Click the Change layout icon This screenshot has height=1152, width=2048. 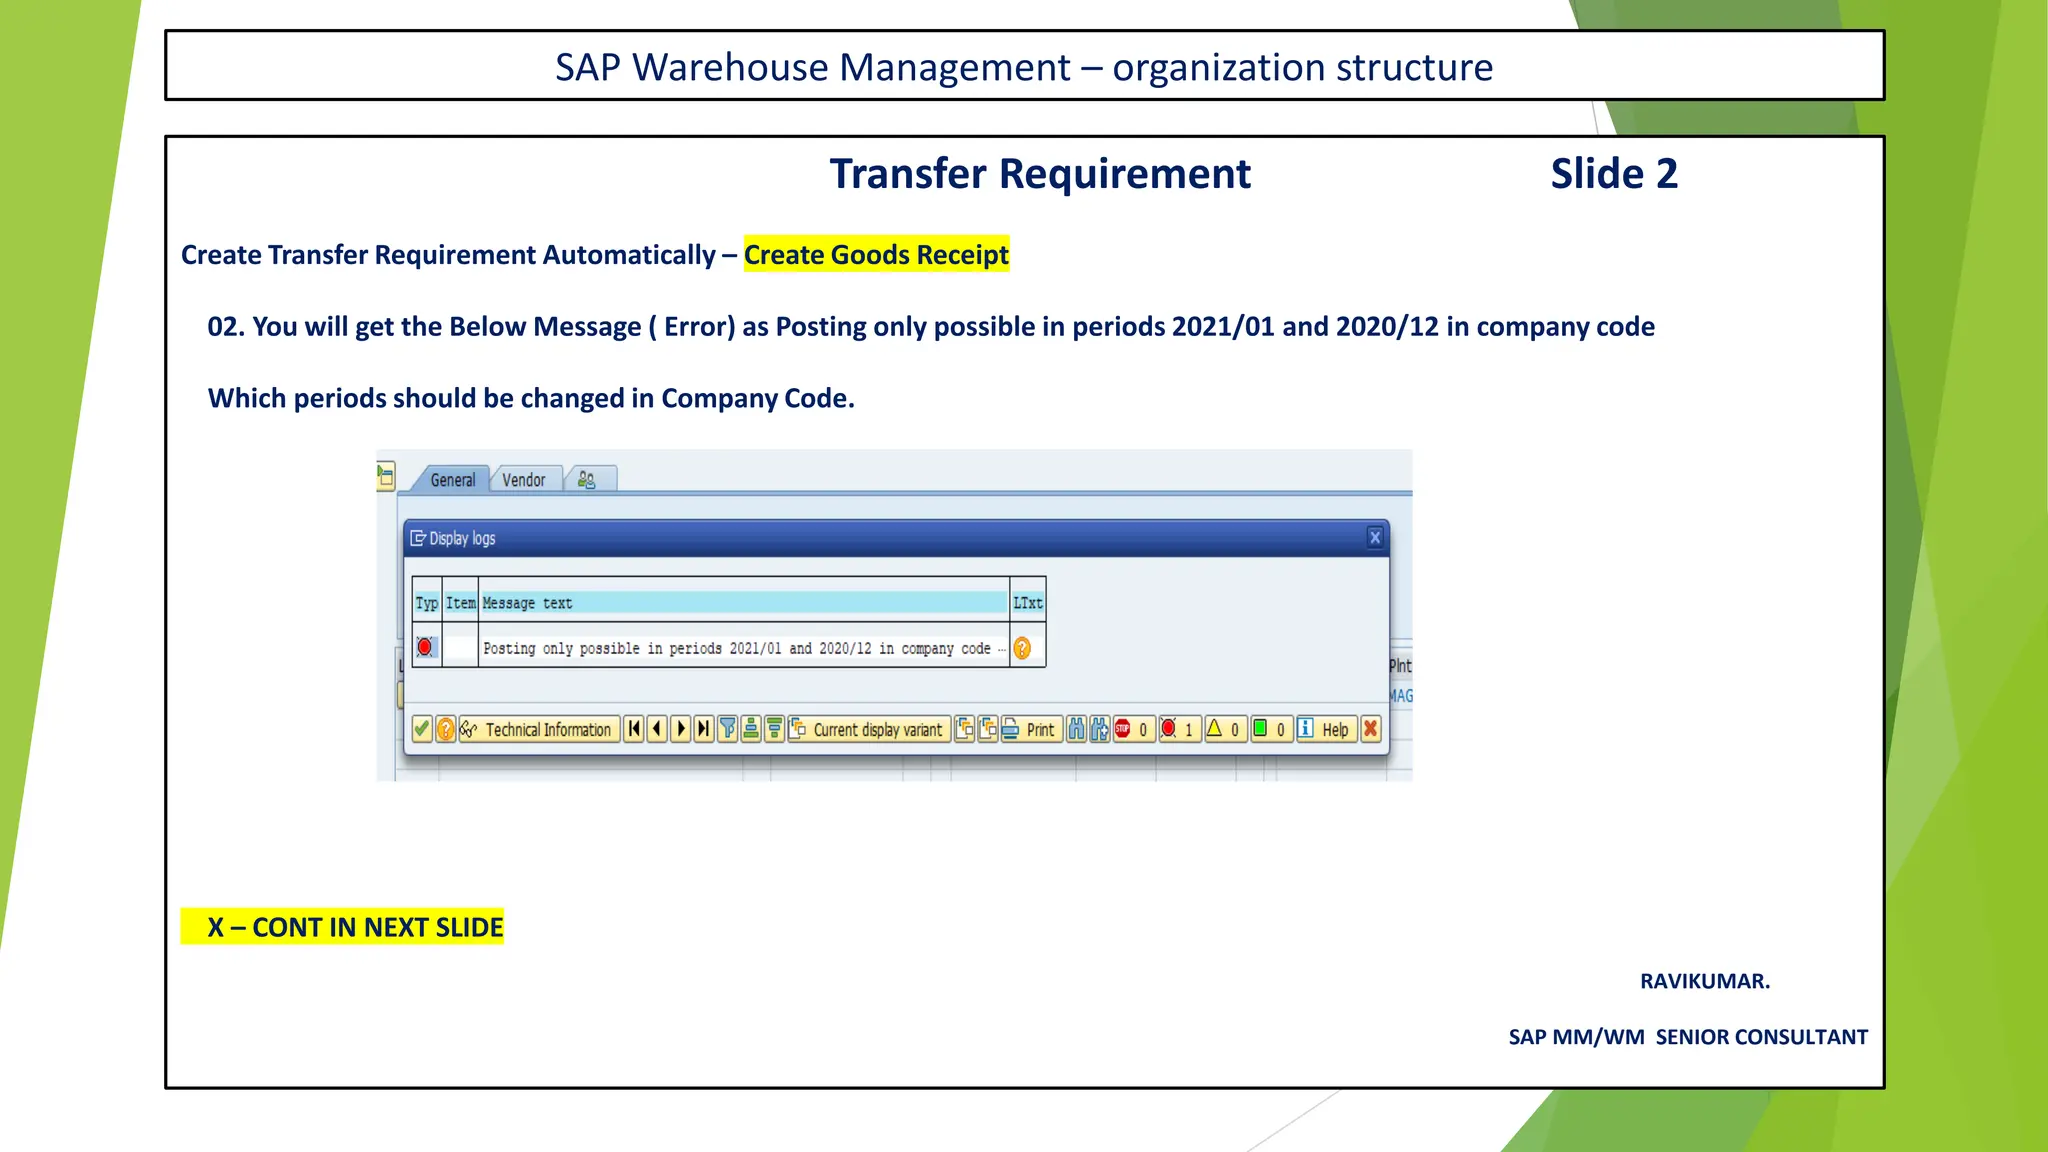tap(964, 729)
